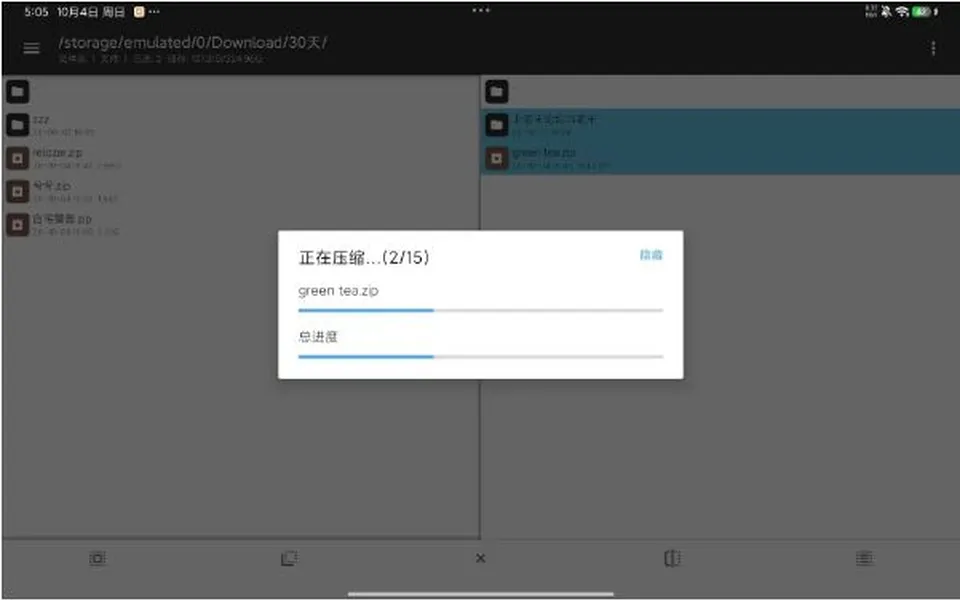
Task: Click the path /storage/emulated/0/Download/30天/
Action: pos(193,43)
